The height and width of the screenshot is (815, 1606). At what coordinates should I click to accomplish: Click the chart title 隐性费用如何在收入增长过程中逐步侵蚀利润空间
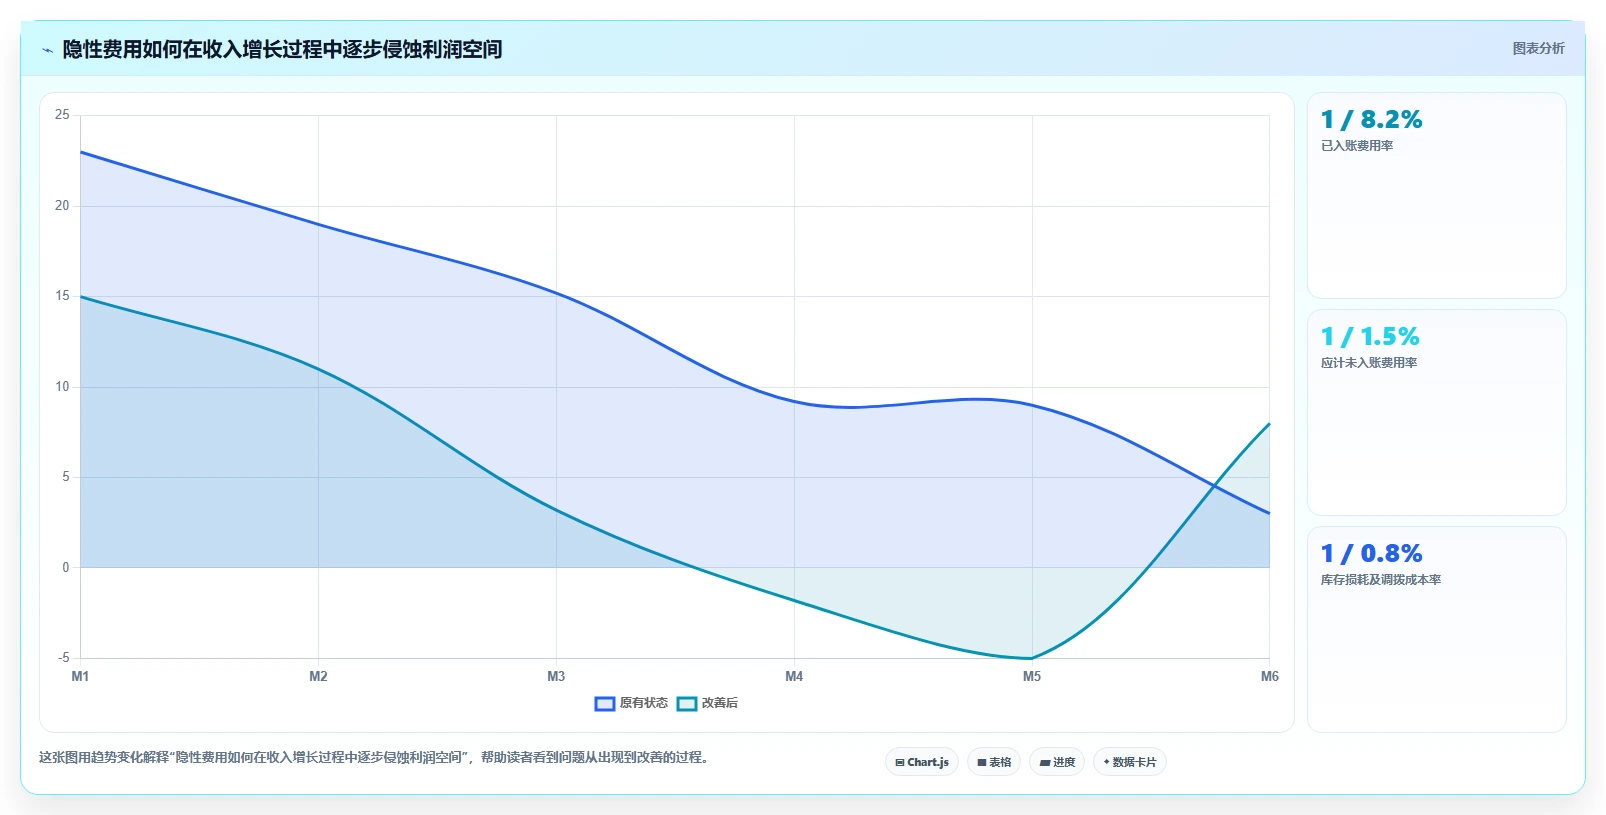pyautogui.click(x=282, y=49)
